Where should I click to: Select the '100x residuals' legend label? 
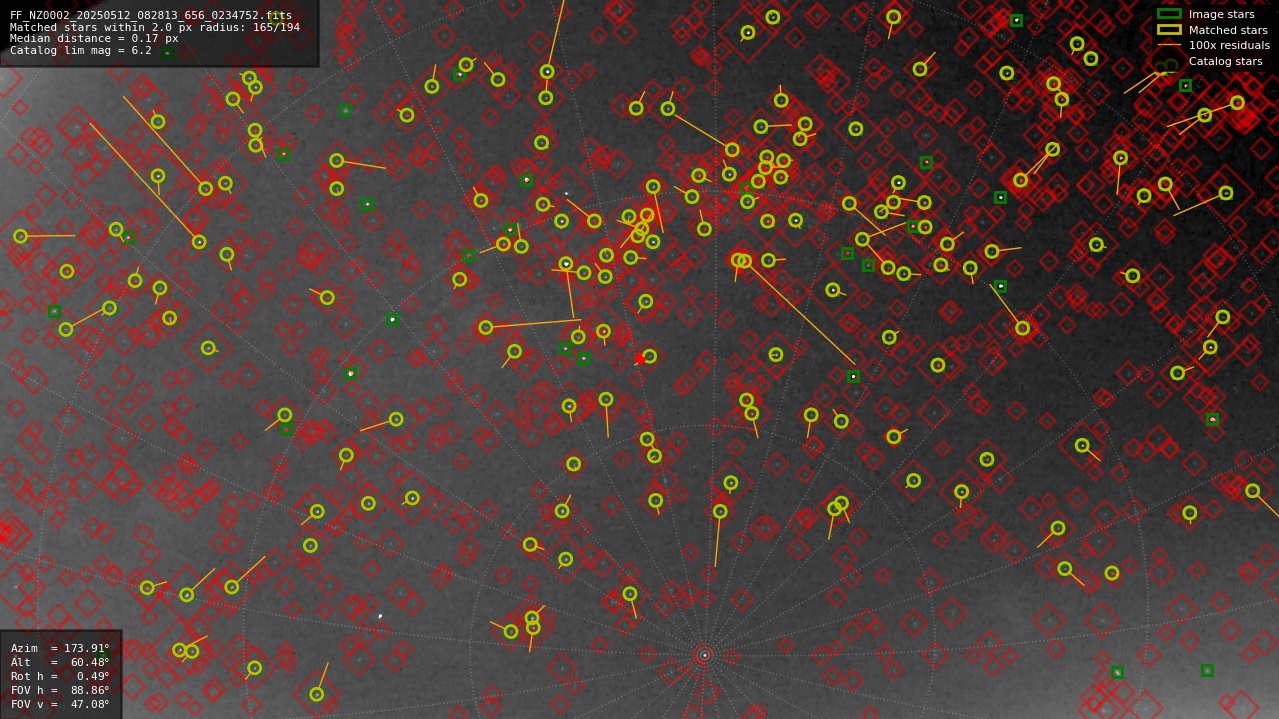1229,46
